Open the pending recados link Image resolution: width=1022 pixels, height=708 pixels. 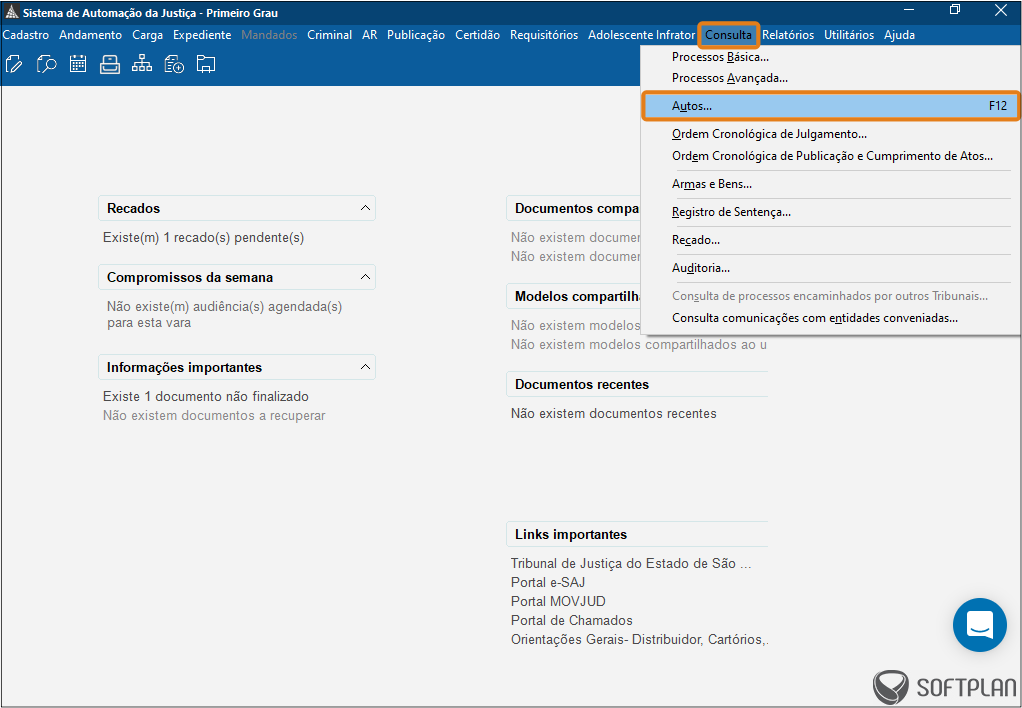coord(203,237)
